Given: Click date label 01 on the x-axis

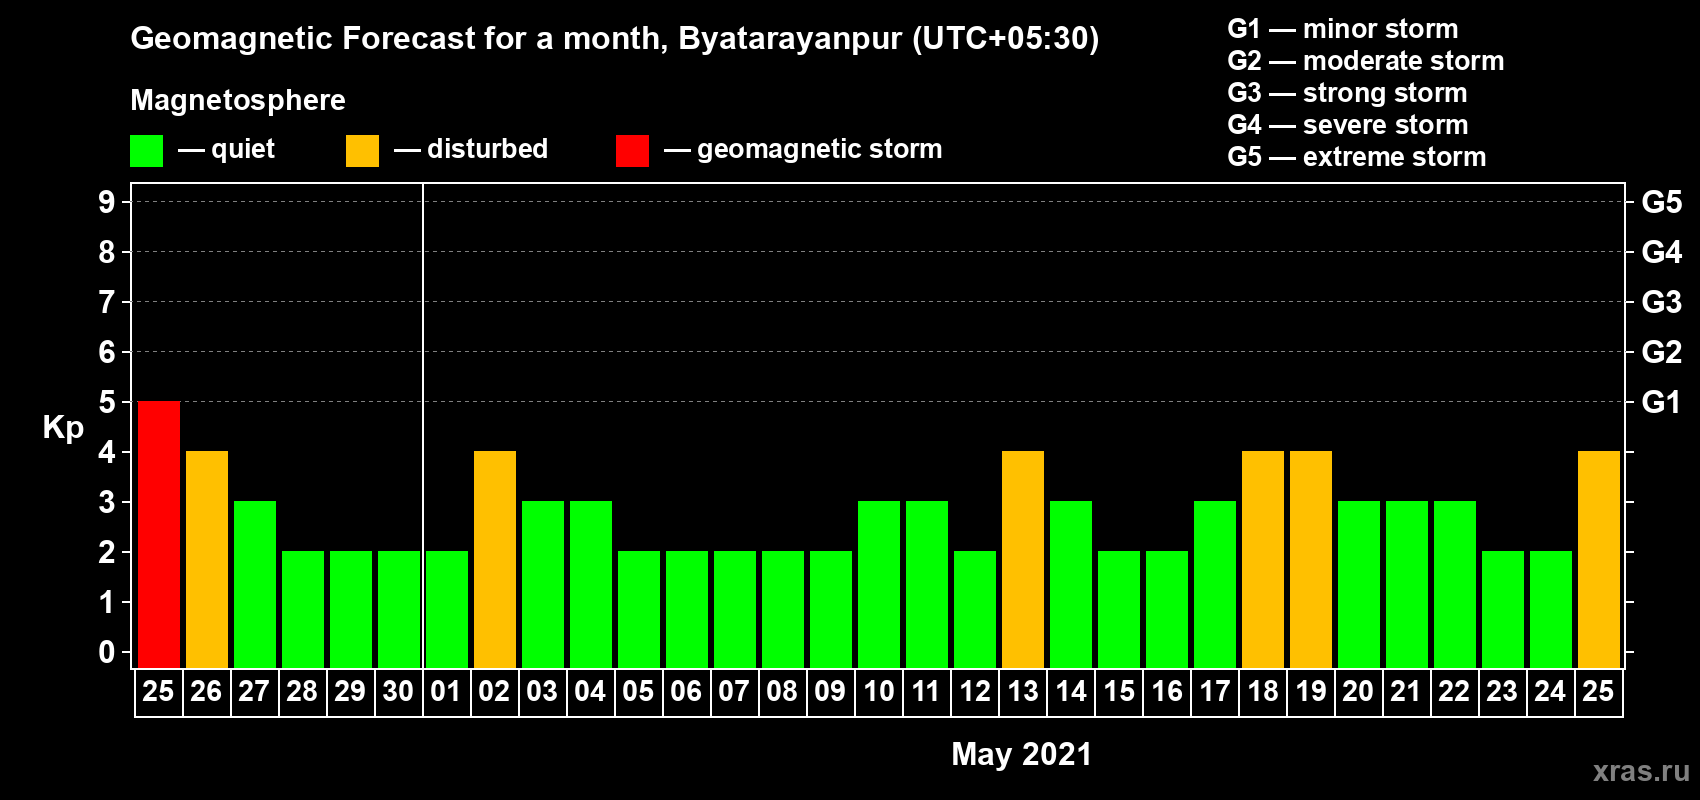Looking at the screenshot, I should pyautogui.click(x=446, y=691).
